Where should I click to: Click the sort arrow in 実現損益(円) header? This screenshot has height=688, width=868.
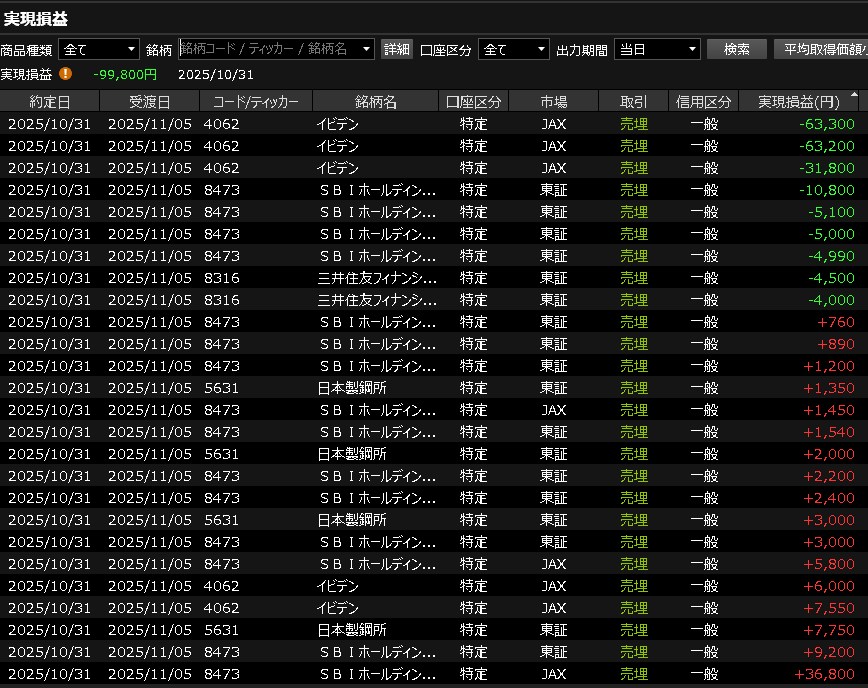pos(853,97)
